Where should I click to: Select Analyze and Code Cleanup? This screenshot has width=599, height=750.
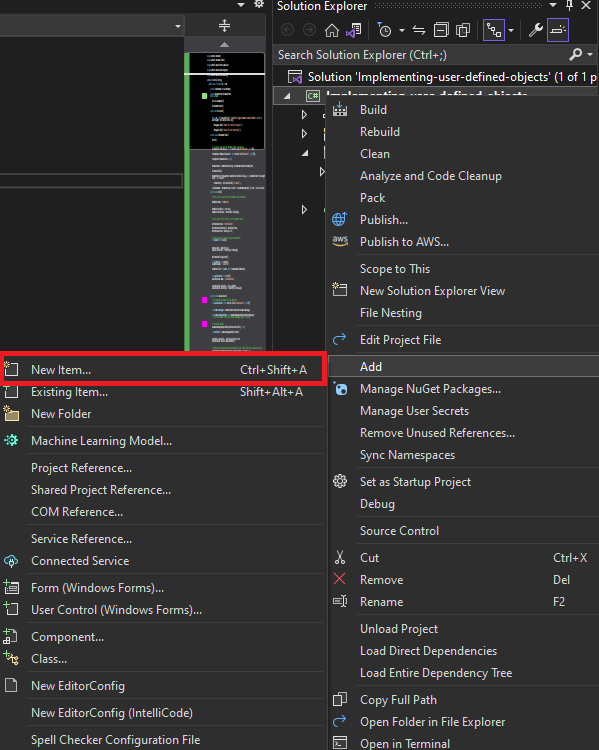pos(431,176)
